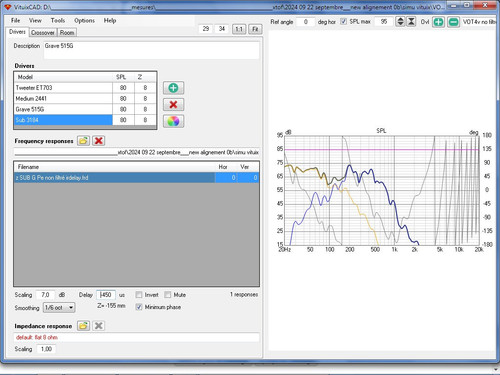Remove frequency response with red X icon

(98, 141)
